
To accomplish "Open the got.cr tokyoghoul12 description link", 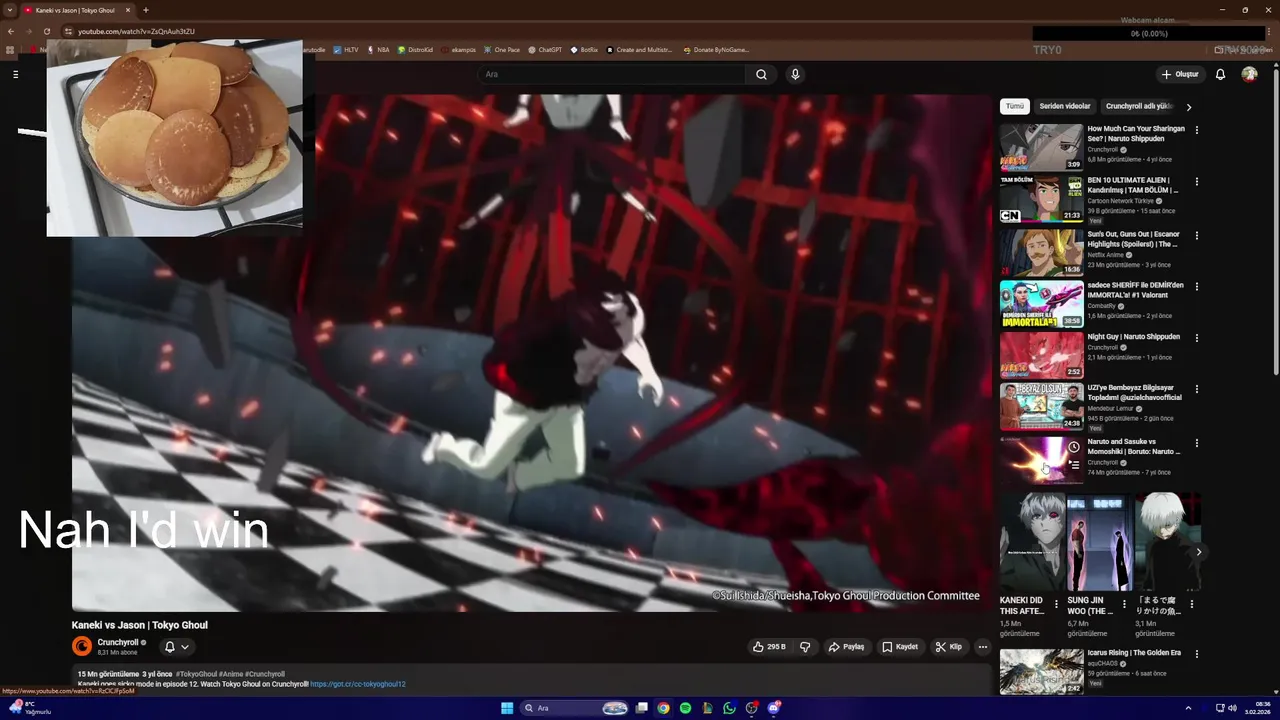I will tap(358, 684).
